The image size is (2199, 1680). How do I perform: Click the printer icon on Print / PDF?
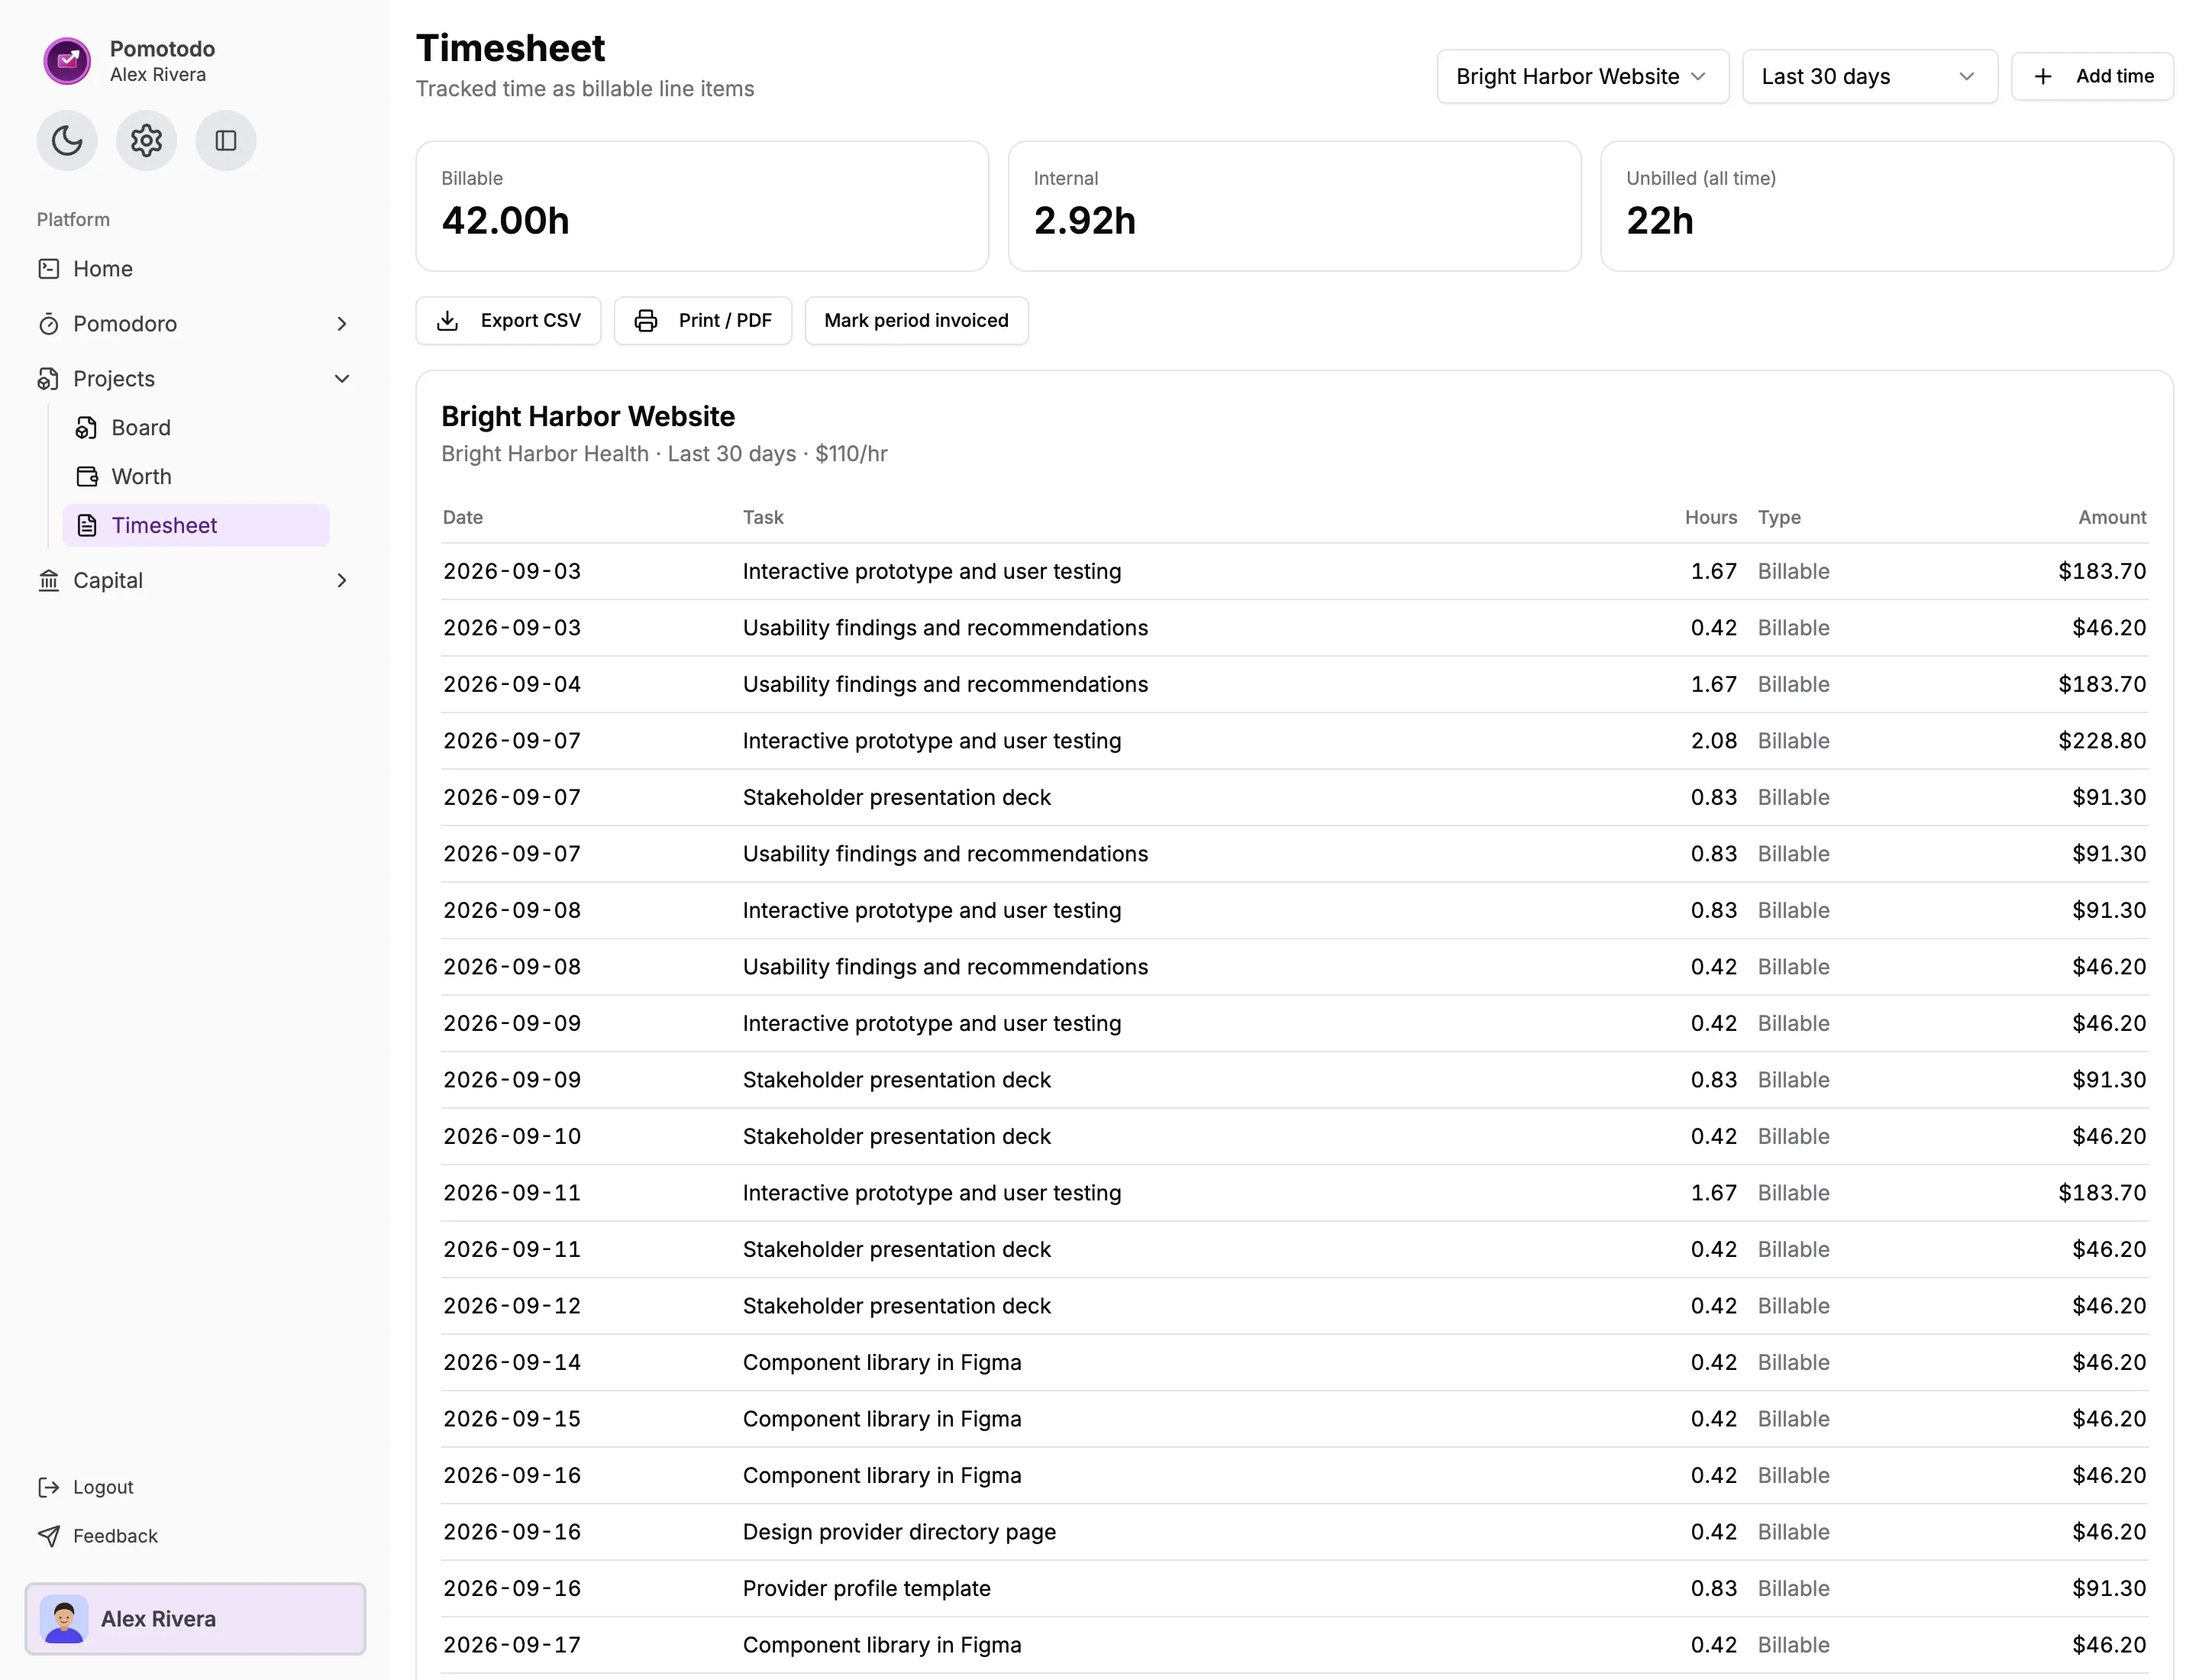click(x=646, y=320)
